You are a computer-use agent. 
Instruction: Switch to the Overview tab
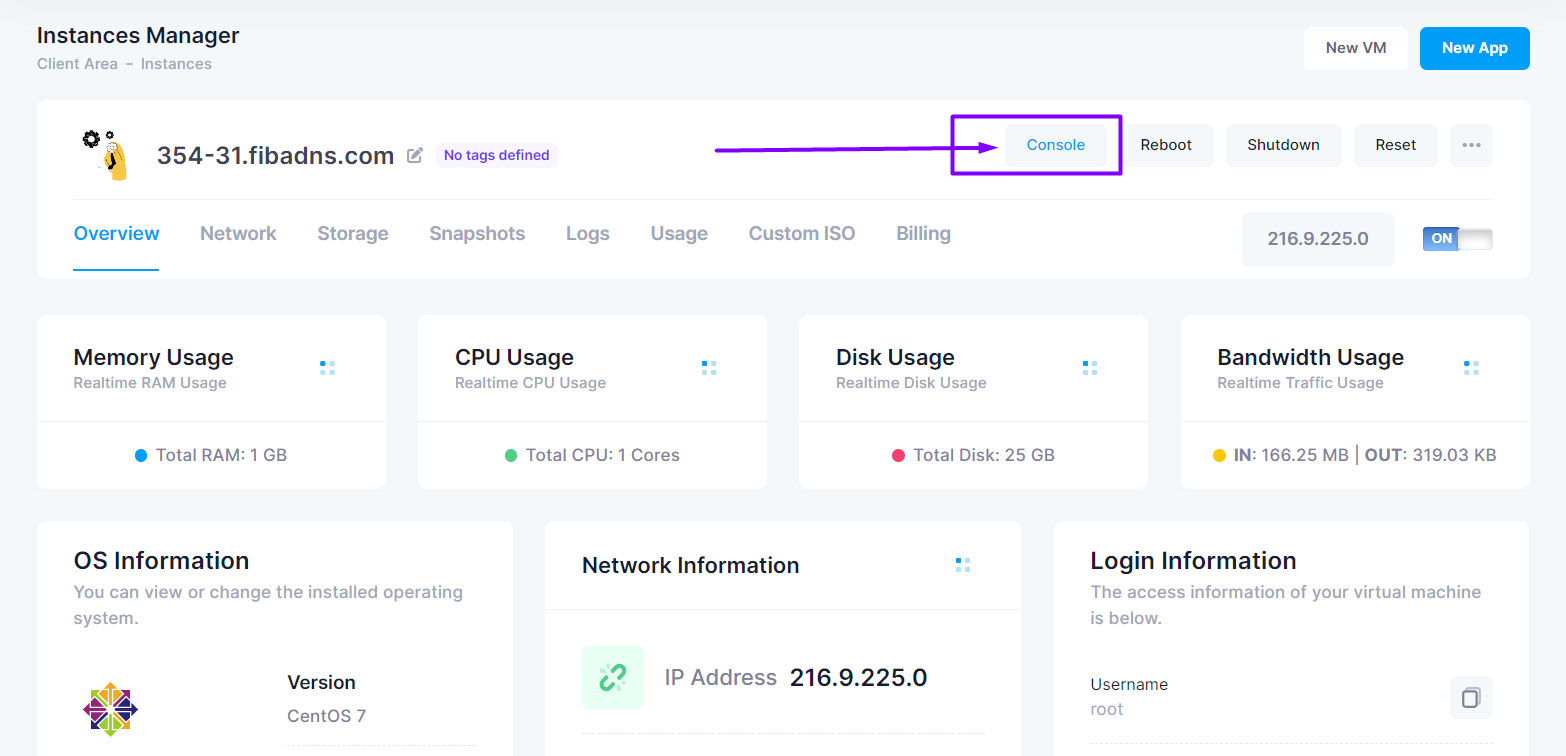[x=117, y=234]
